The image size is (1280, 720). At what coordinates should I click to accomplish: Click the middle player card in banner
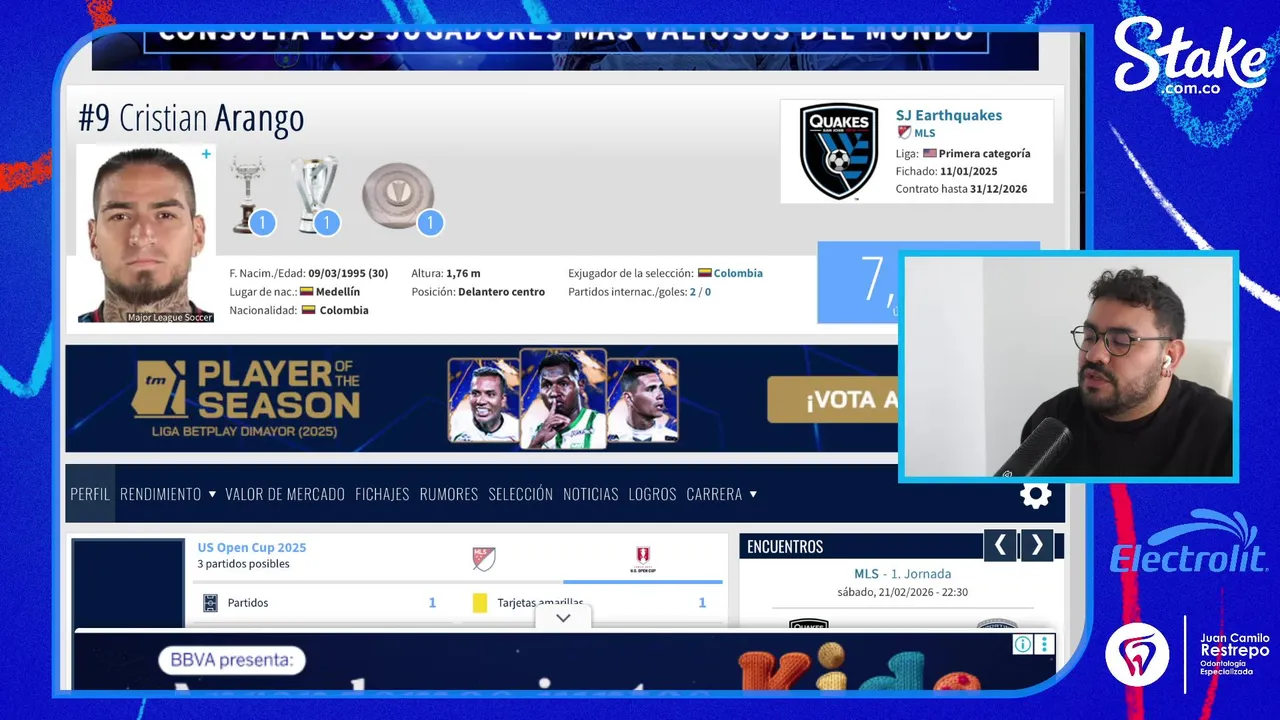(x=563, y=398)
